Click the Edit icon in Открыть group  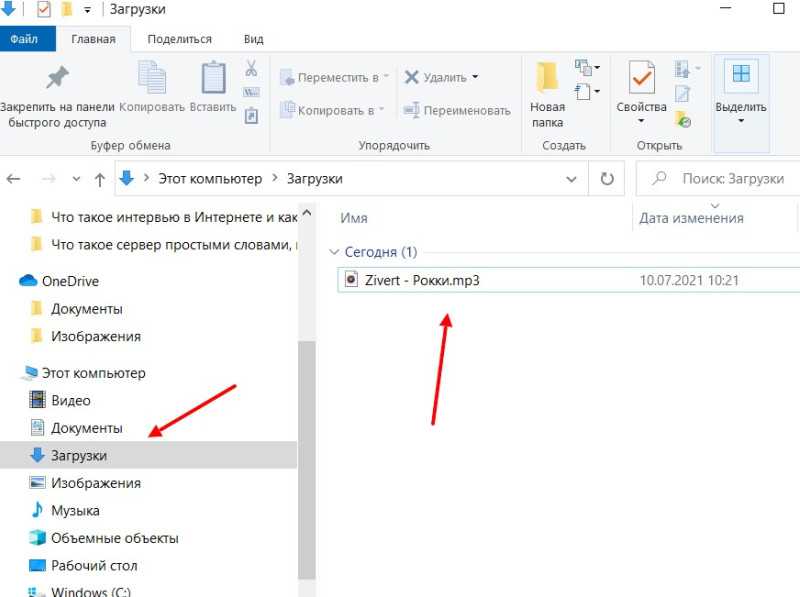pyautogui.click(x=683, y=93)
